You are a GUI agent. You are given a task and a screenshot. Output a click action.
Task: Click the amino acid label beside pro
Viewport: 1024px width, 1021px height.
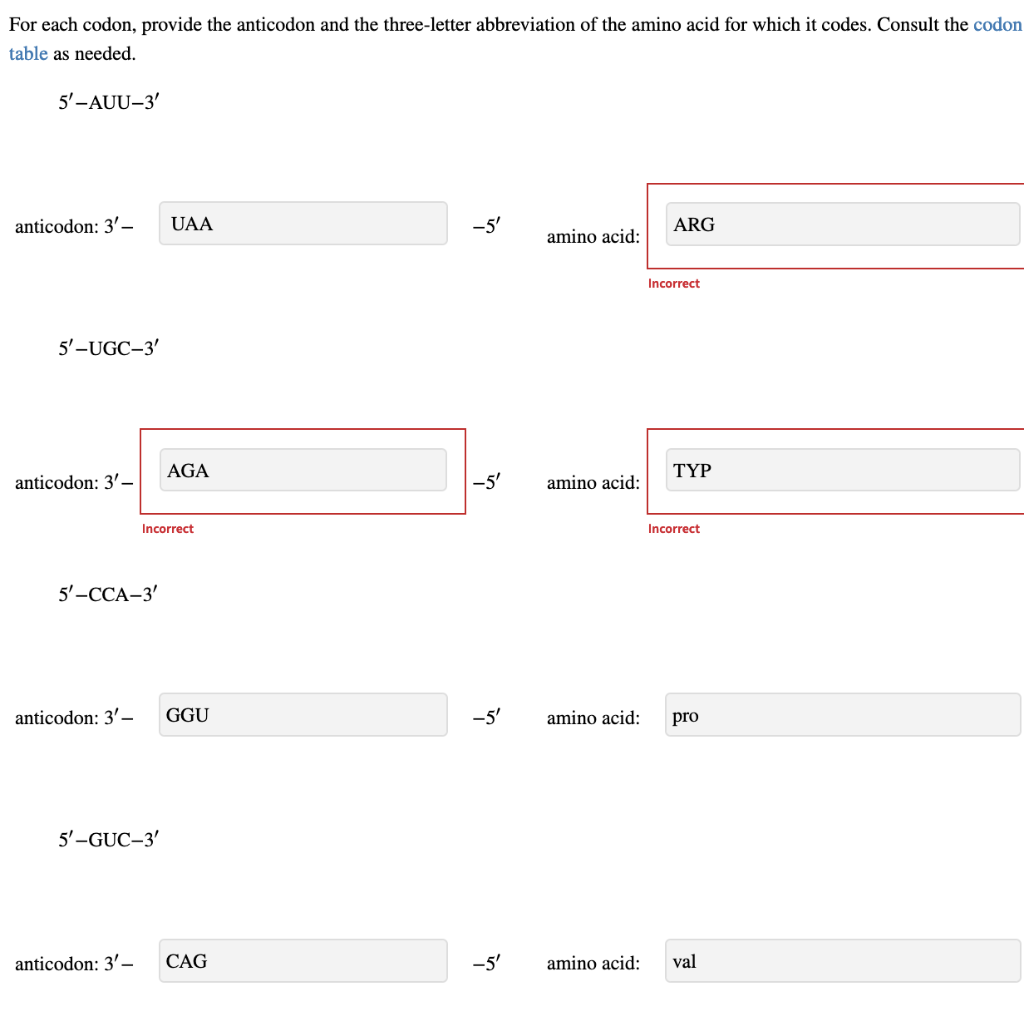(x=592, y=718)
